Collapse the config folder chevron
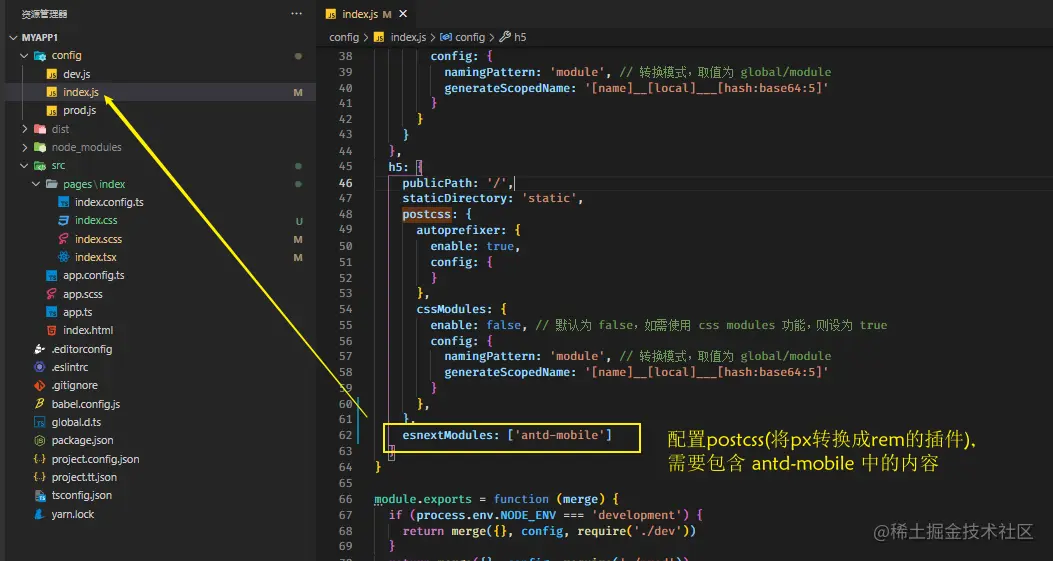 [25, 56]
